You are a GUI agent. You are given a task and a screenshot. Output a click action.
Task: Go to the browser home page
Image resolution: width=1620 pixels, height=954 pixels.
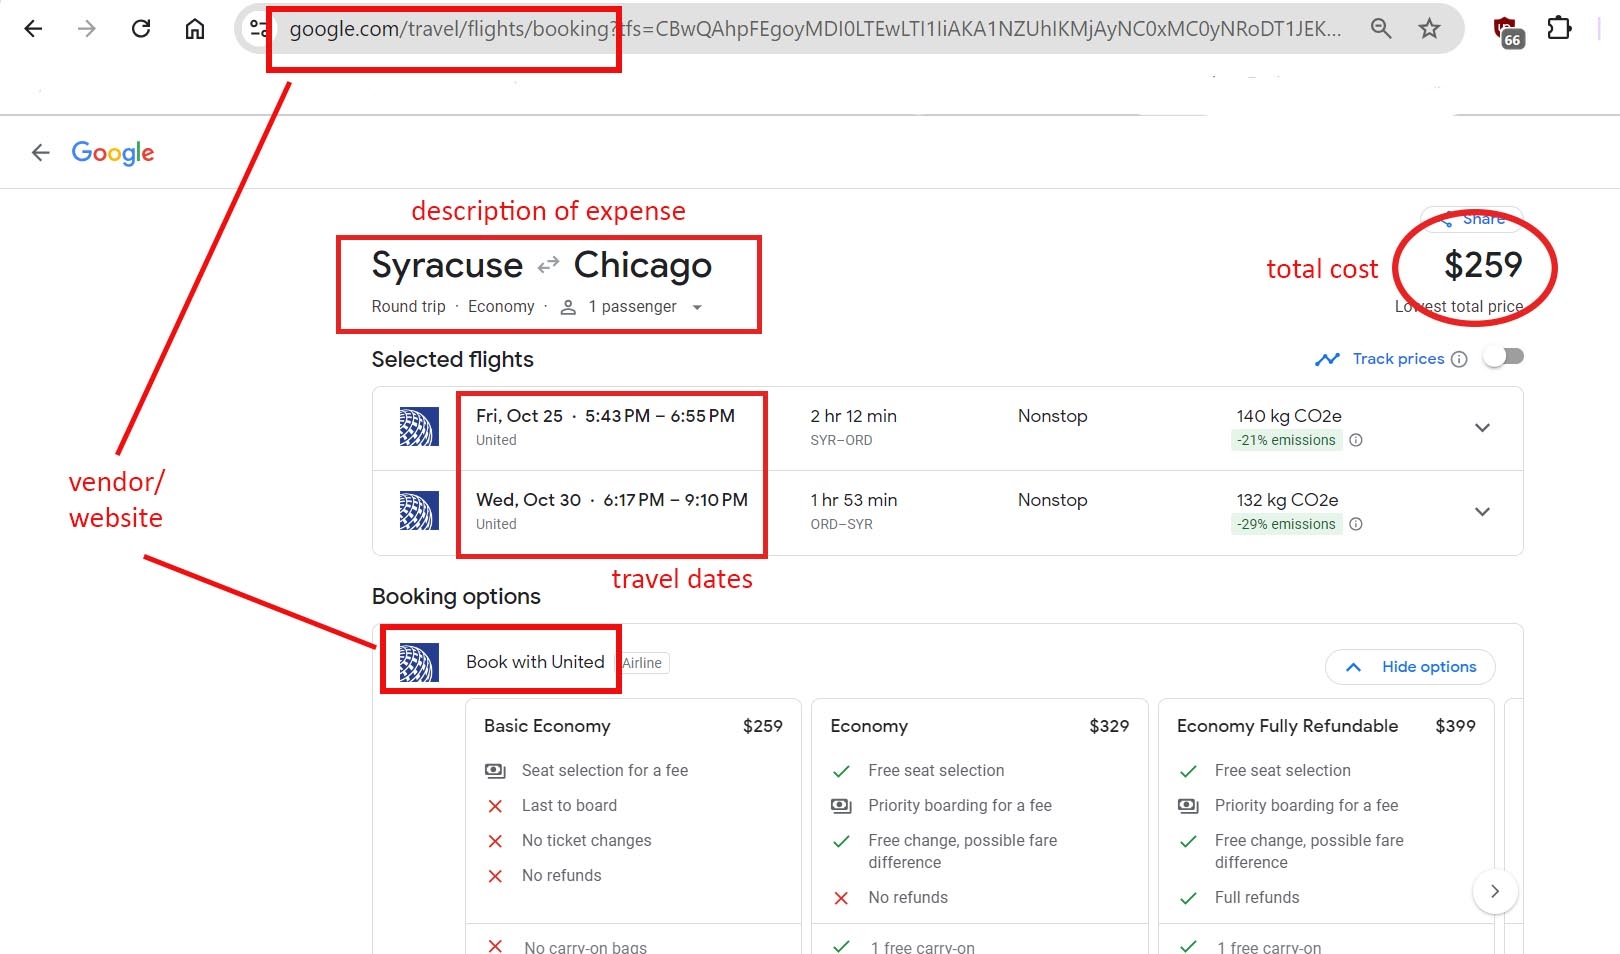[x=195, y=29]
